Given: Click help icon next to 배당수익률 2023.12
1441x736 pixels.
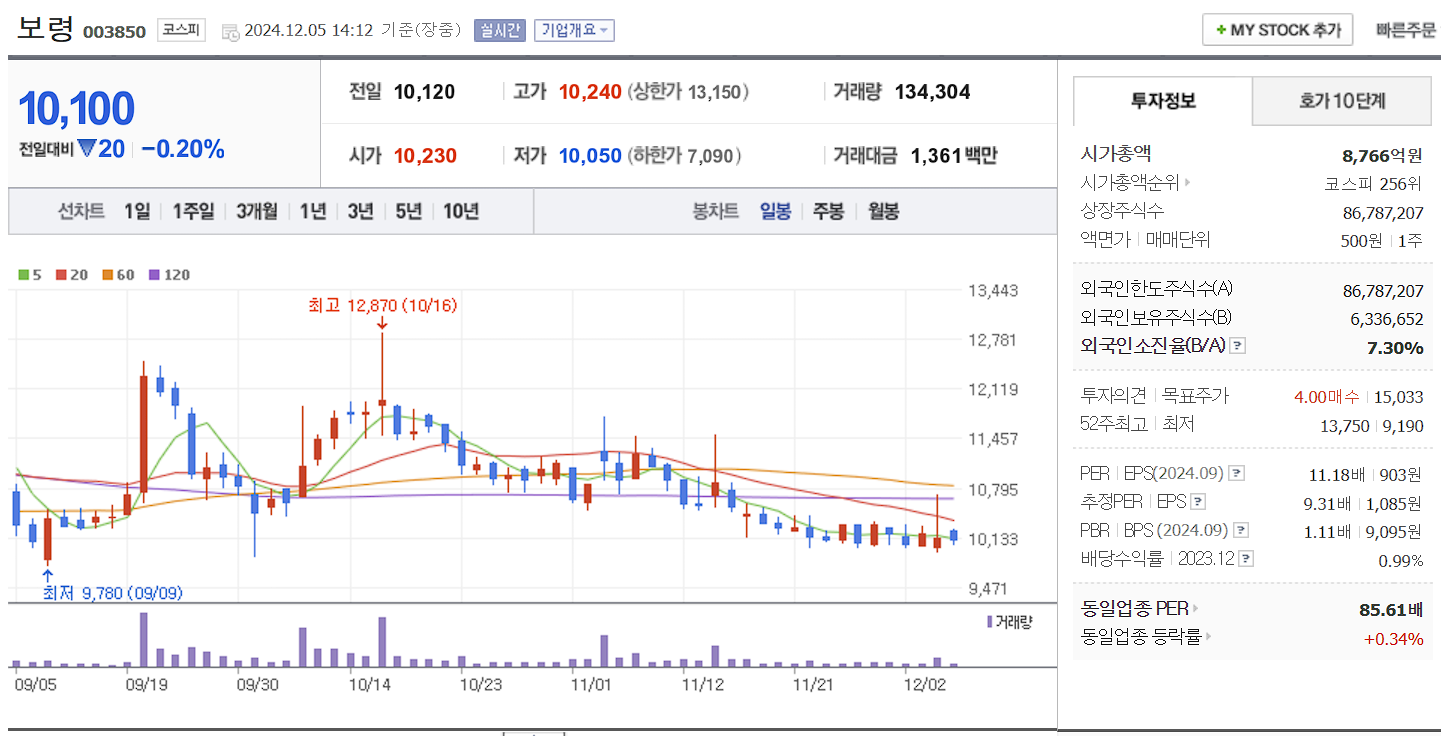Looking at the screenshot, I should (x=1245, y=558).
